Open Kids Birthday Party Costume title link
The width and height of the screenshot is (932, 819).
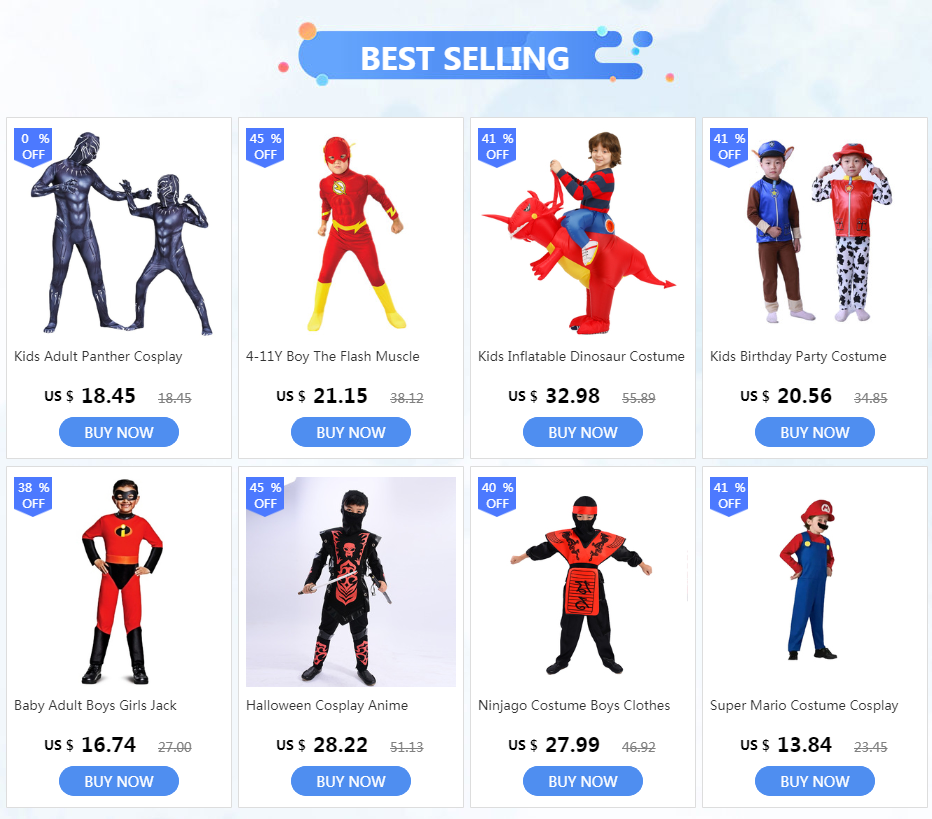click(x=798, y=357)
